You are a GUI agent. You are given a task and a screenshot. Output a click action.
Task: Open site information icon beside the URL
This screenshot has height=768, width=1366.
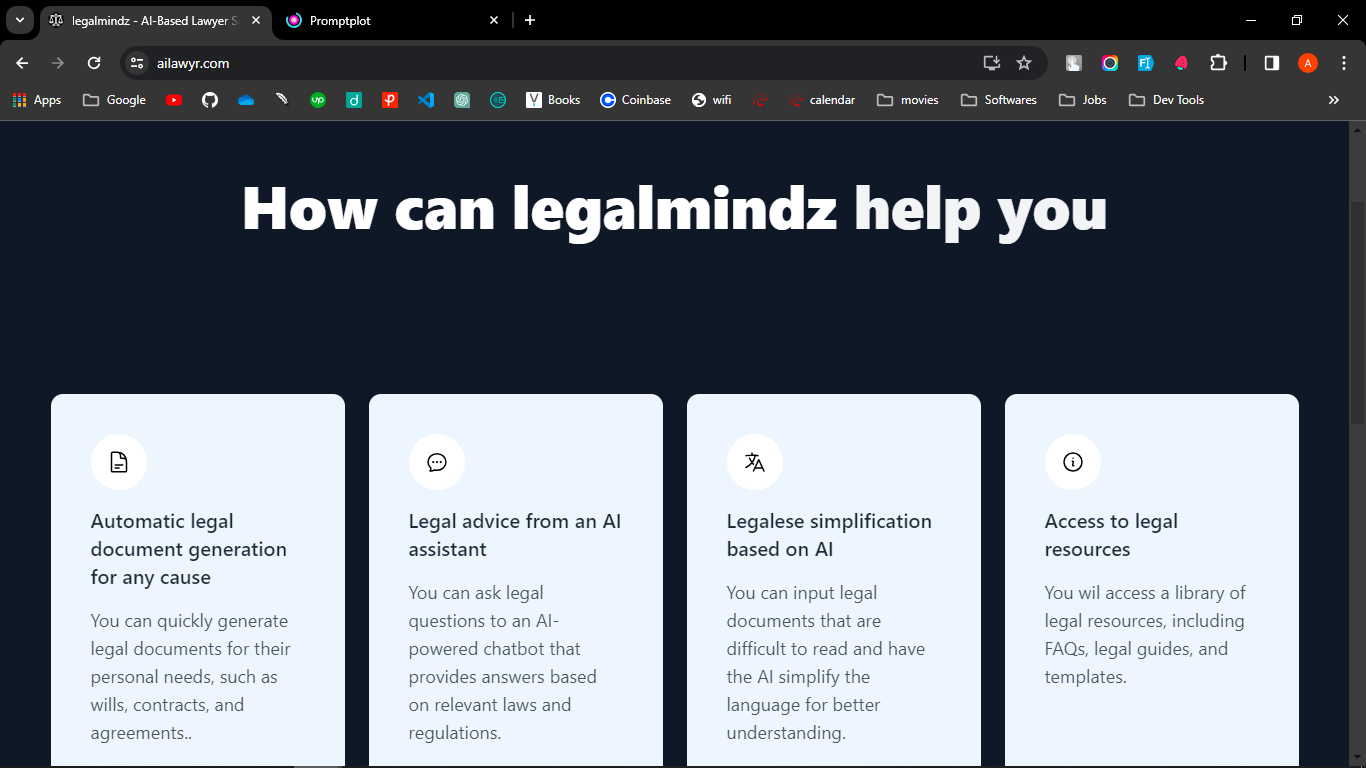tap(138, 63)
